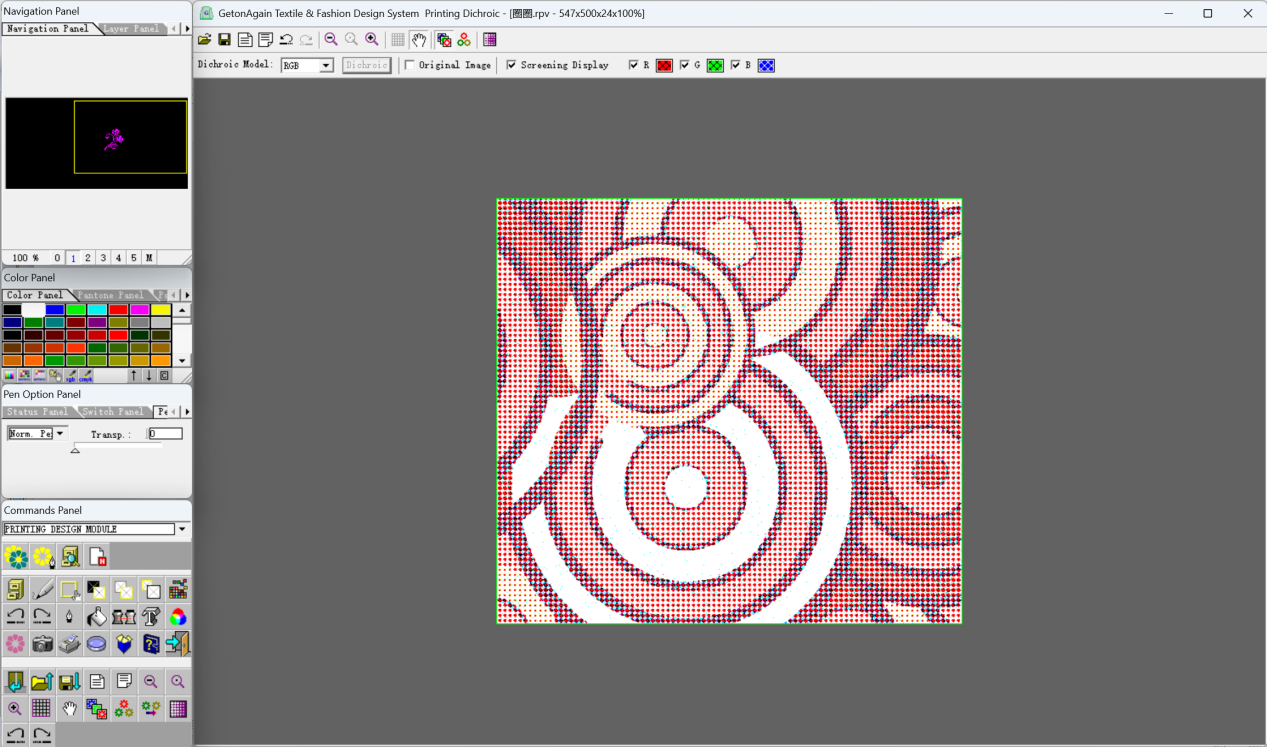Select the paint bucket fill tool
This screenshot has width=1267, height=747.
pyautogui.click(x=97, y=617)
